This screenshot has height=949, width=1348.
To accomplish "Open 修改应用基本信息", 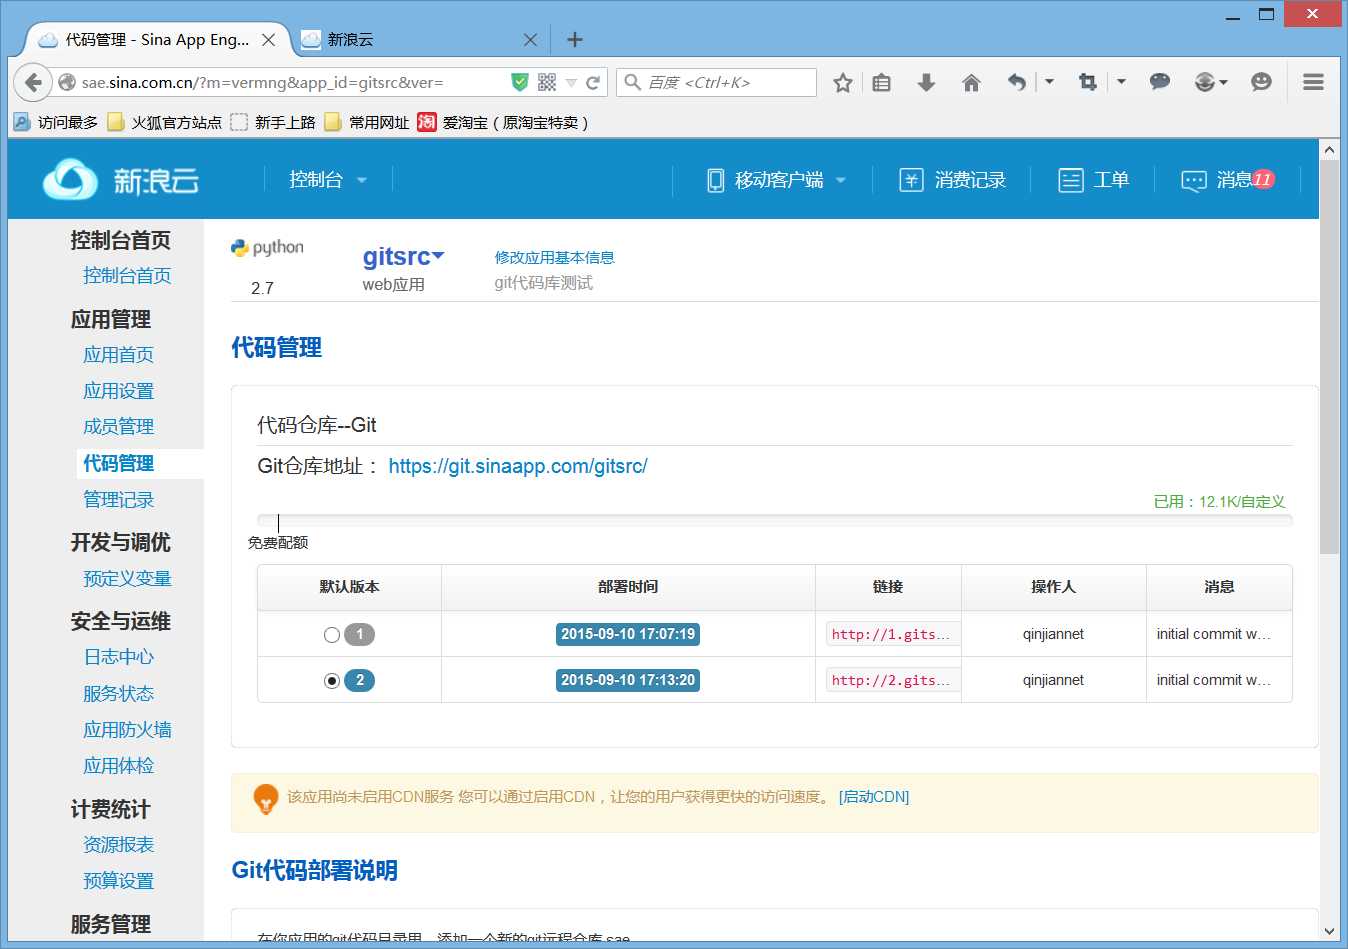I will point(554,256).
